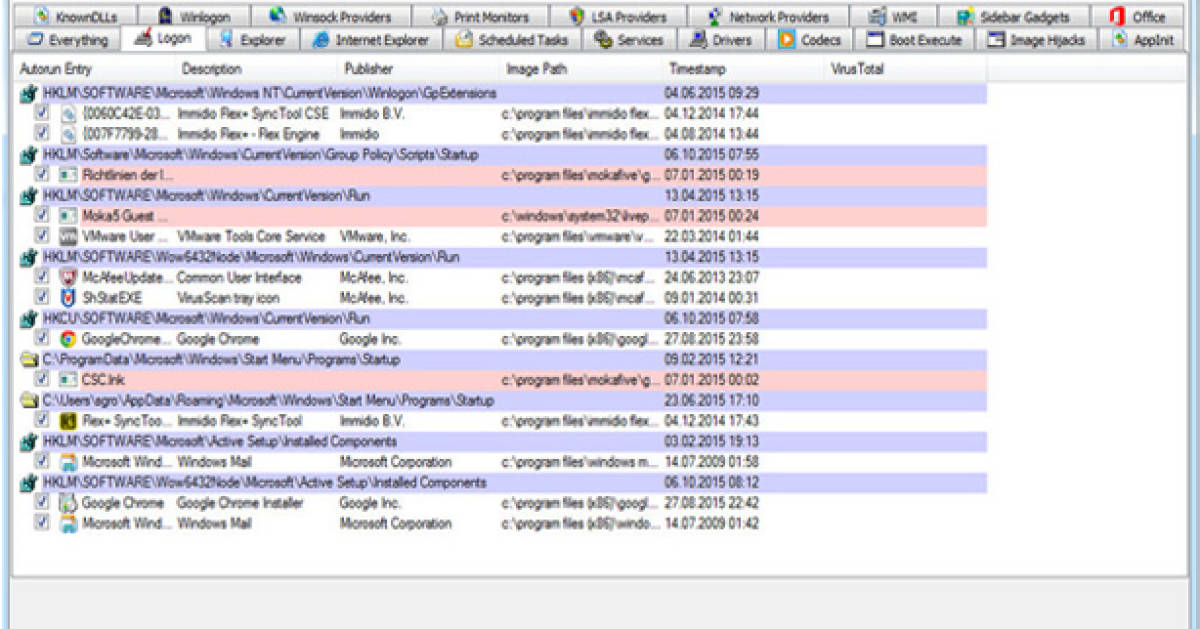
Task: Click the 'VMware, Inc.' publisher cell
Action: pyautogui.click(x=375, y=237)
